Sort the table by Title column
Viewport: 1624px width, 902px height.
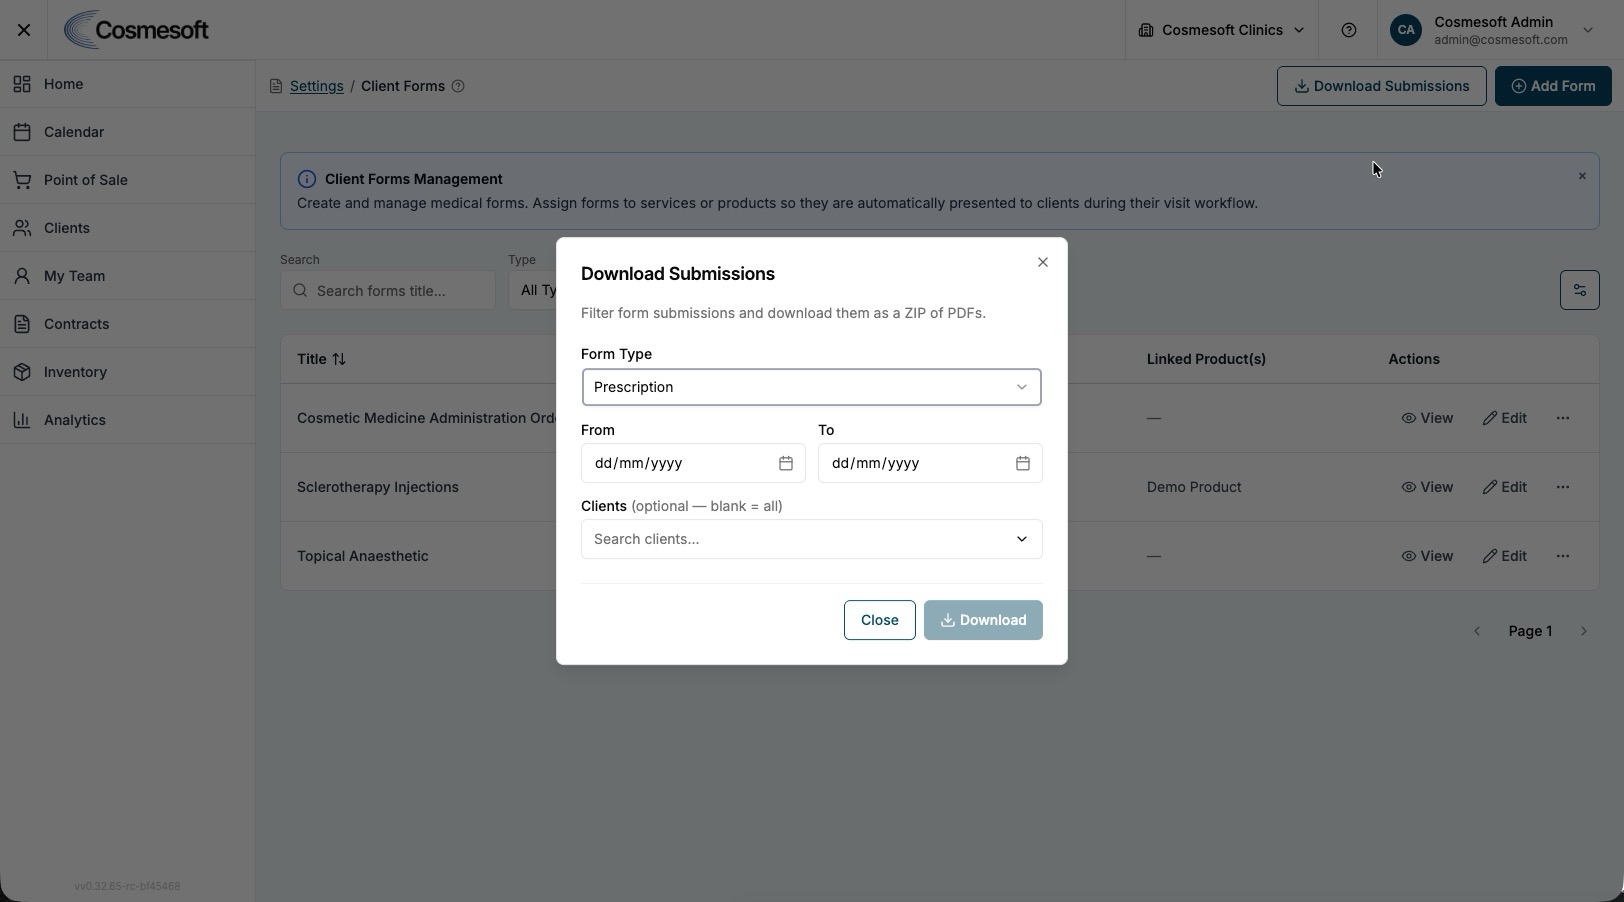(x=321, y=359)
